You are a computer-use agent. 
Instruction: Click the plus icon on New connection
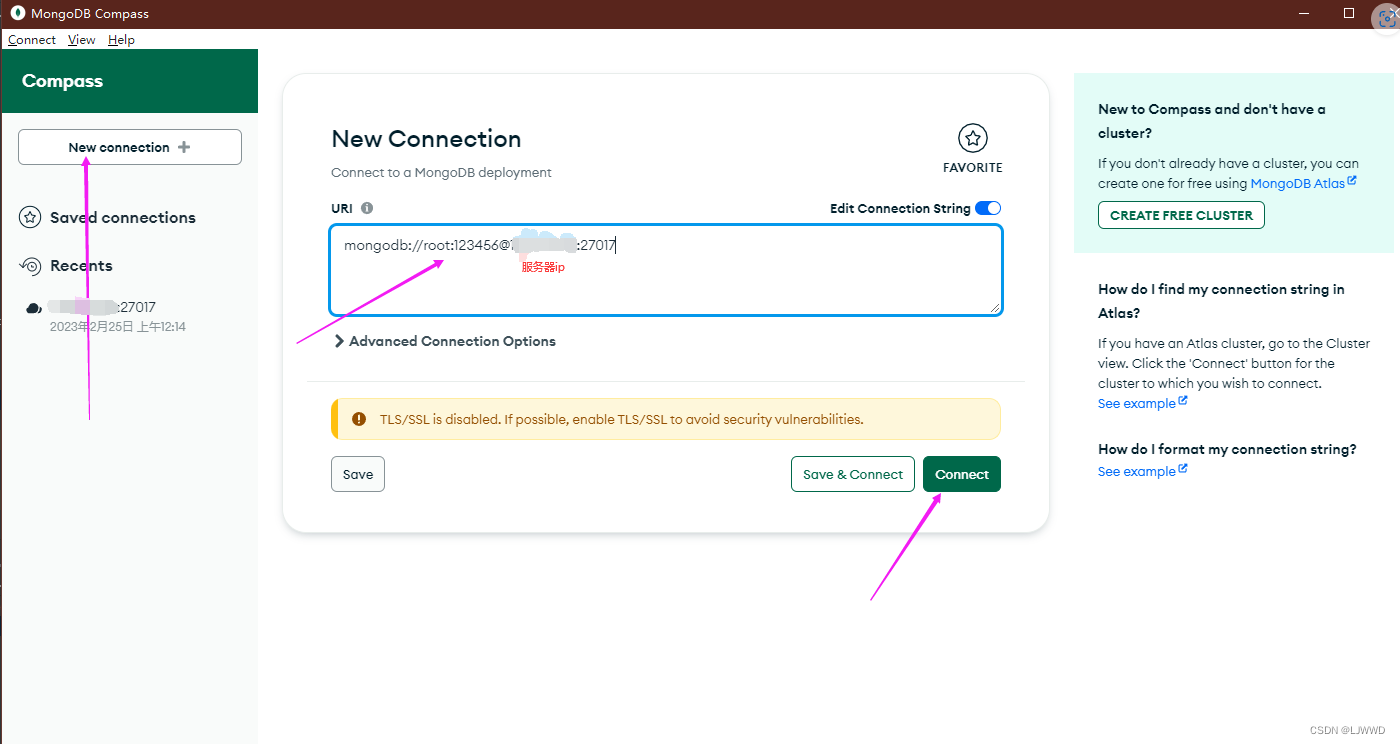click(x=183, y=147)
